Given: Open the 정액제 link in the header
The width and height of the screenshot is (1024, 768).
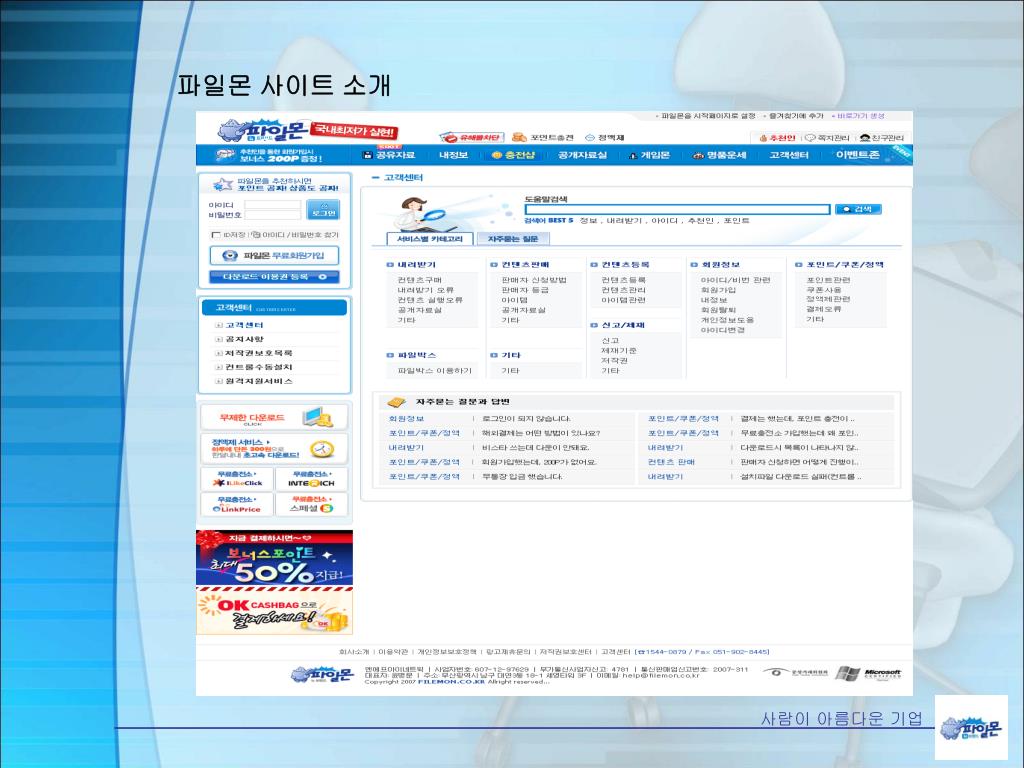Looking at the screenshot, I should coord(605,137).
